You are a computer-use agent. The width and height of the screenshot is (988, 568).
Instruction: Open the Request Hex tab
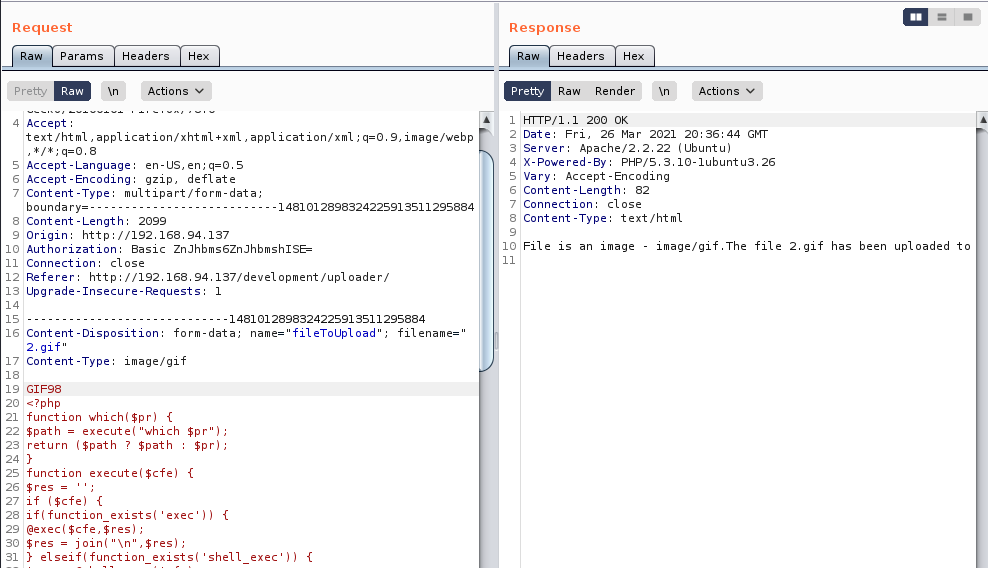[x=198, y=56]
